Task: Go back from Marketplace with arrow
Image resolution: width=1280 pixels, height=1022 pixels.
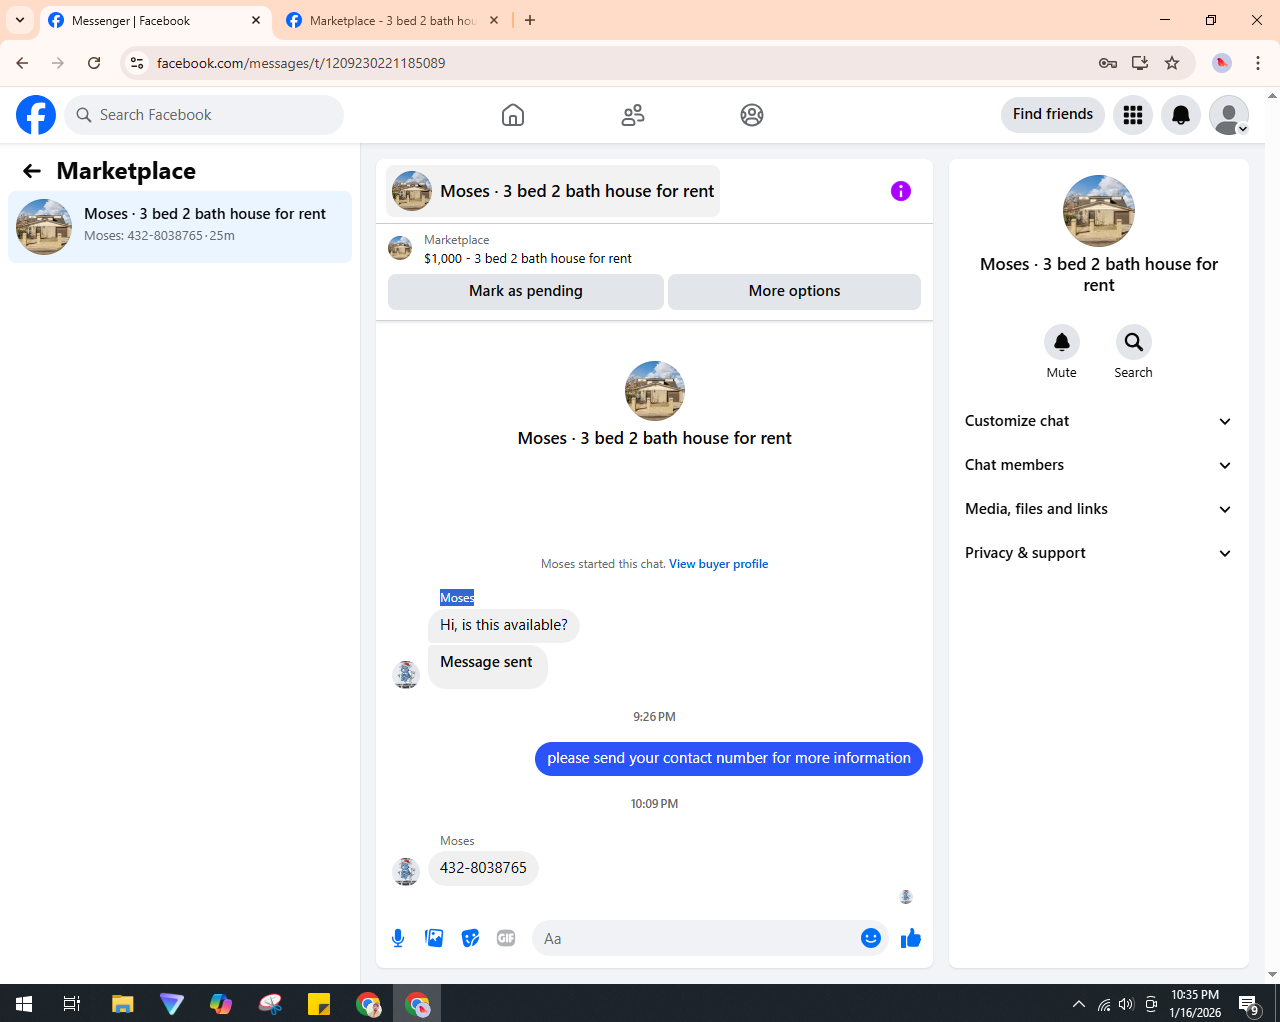Action: point(32,171)
